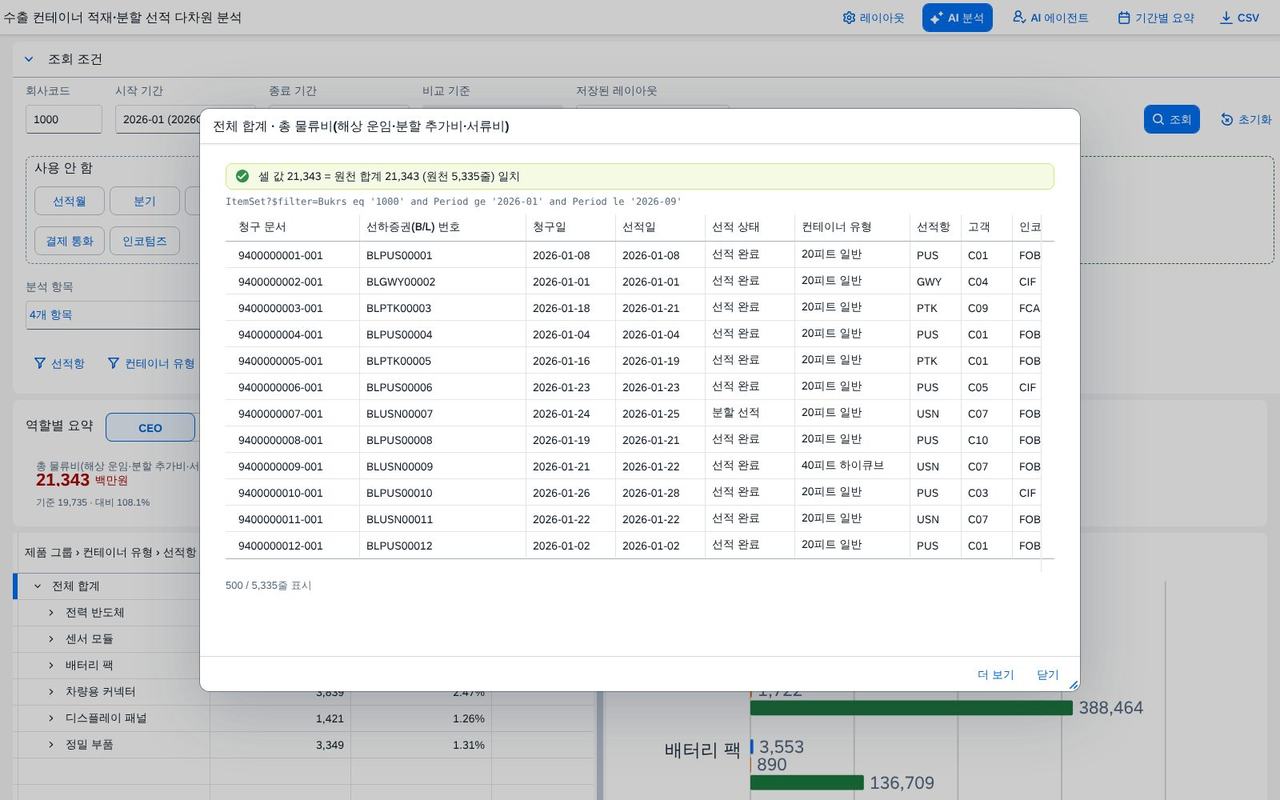Click 더 보기 in the dialog

click(x=996, y=675)
